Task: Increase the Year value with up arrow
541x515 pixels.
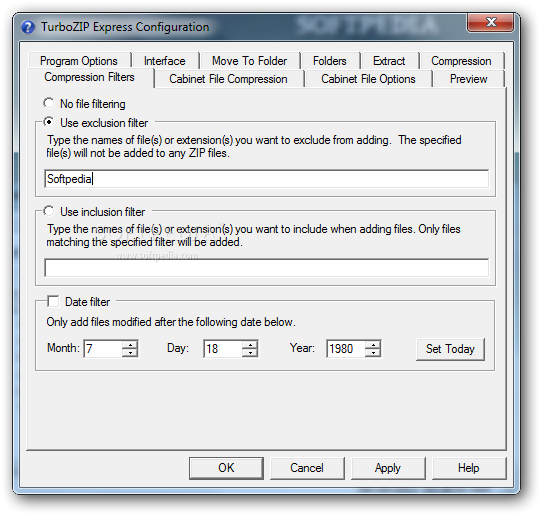Action: (373, 345)
